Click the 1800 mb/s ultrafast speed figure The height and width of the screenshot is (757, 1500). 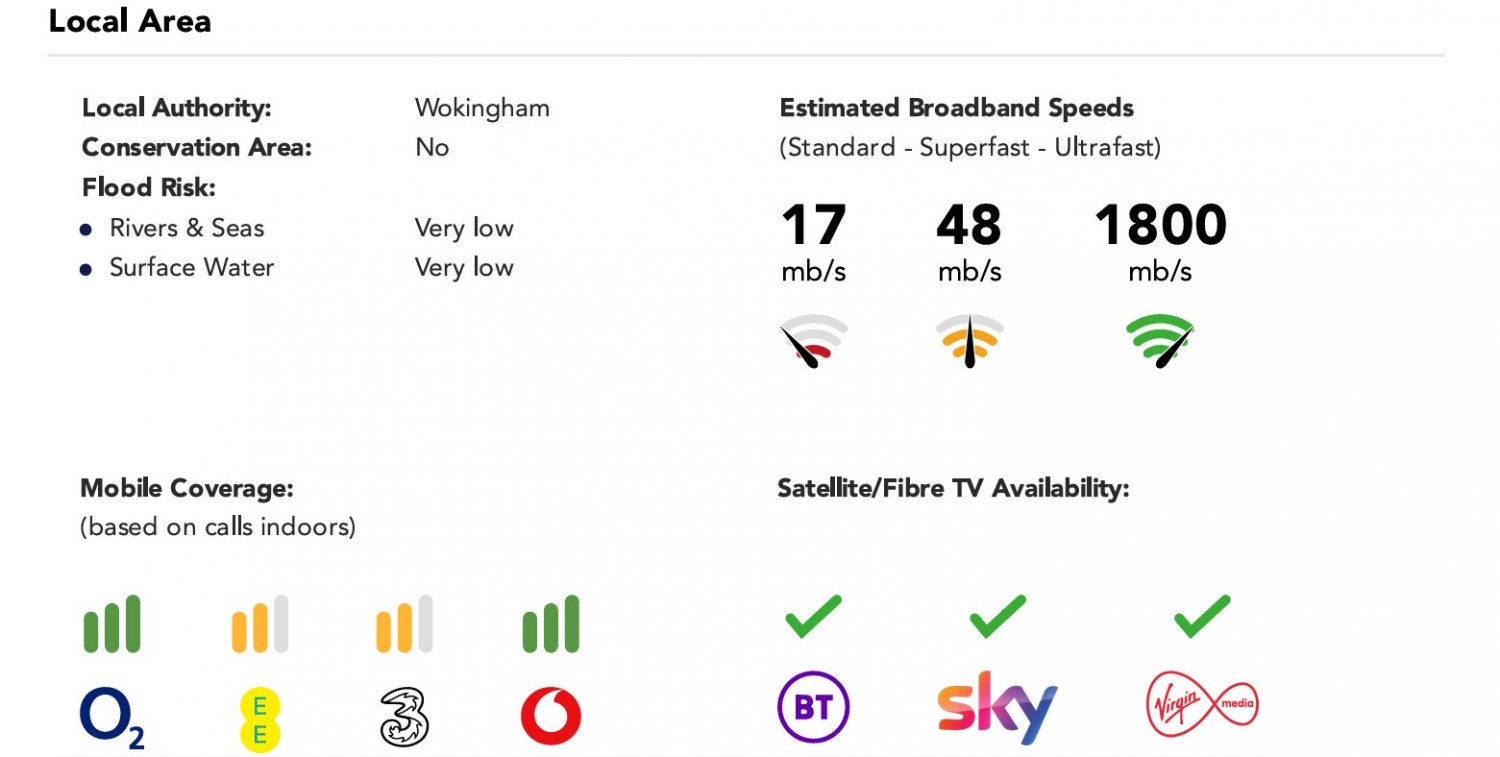pyautogui.click(x=1160, y=226)
